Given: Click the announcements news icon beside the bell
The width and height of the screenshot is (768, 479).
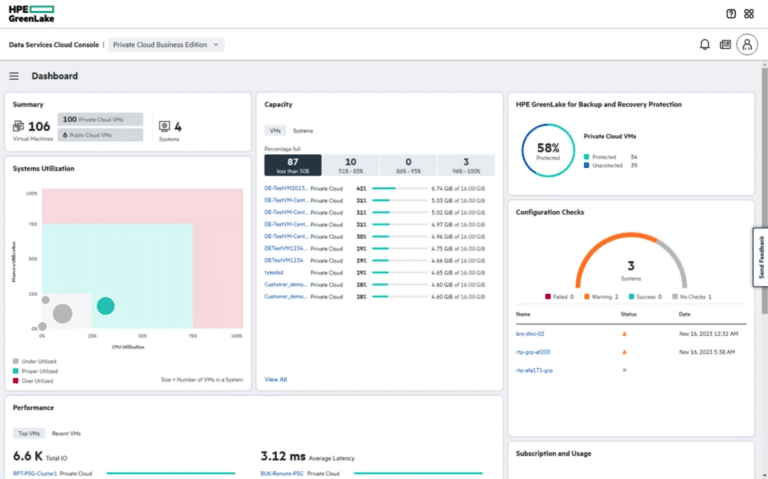Looking at the screenshot, I should coord(725,45).
